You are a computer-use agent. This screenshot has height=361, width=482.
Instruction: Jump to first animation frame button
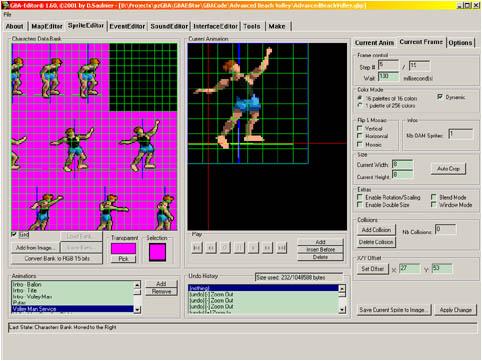click(197, 248)
